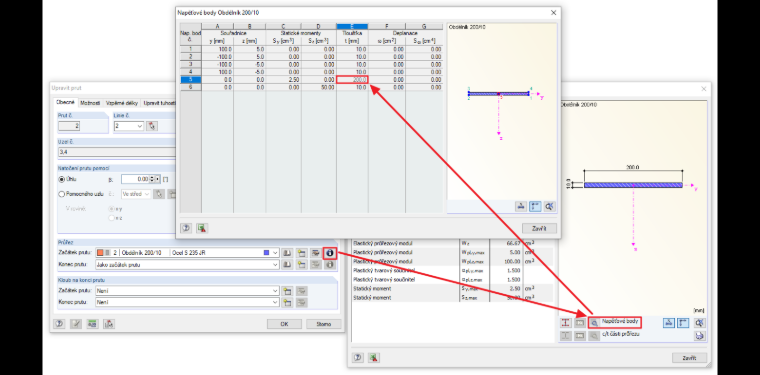The height and width of the screenshot is (375, 760).
Task: Select row header 1 in stress points table
Action: tap(190, 49)
